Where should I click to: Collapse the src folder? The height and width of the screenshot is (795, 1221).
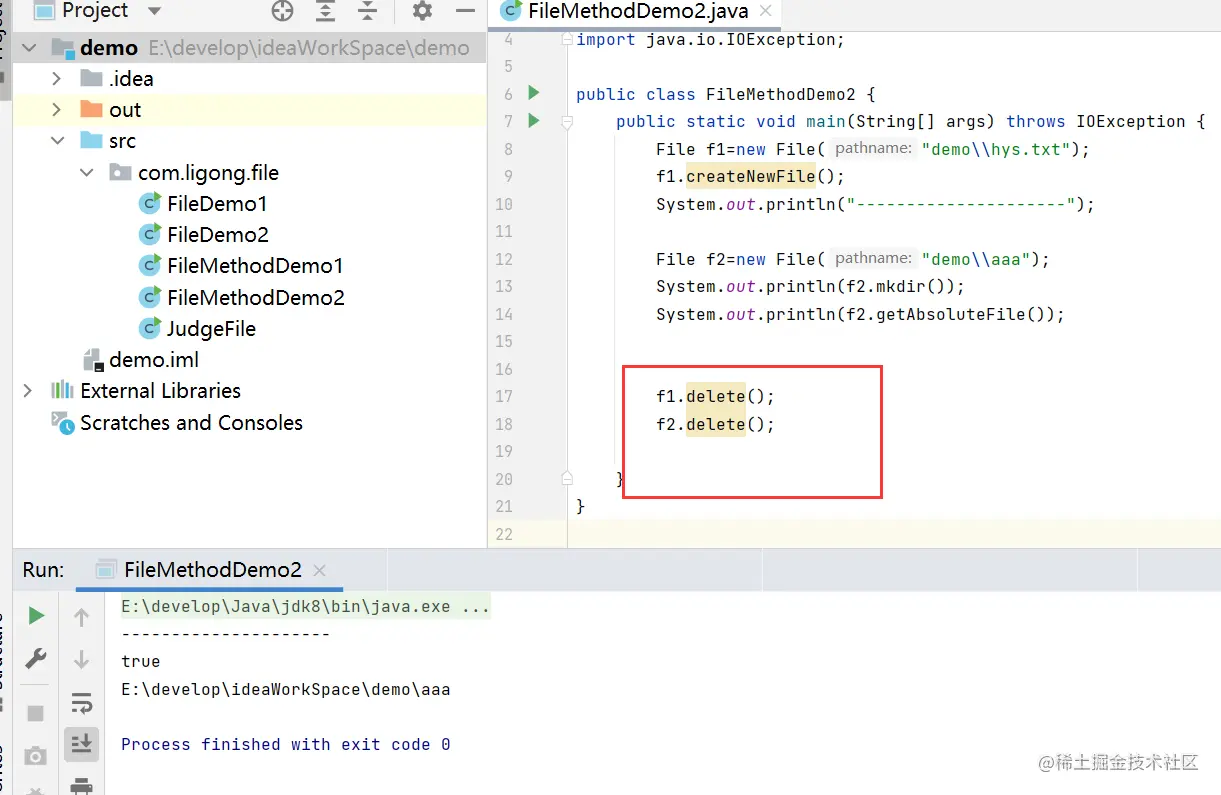pyautogui.click(x=57, y=141)
